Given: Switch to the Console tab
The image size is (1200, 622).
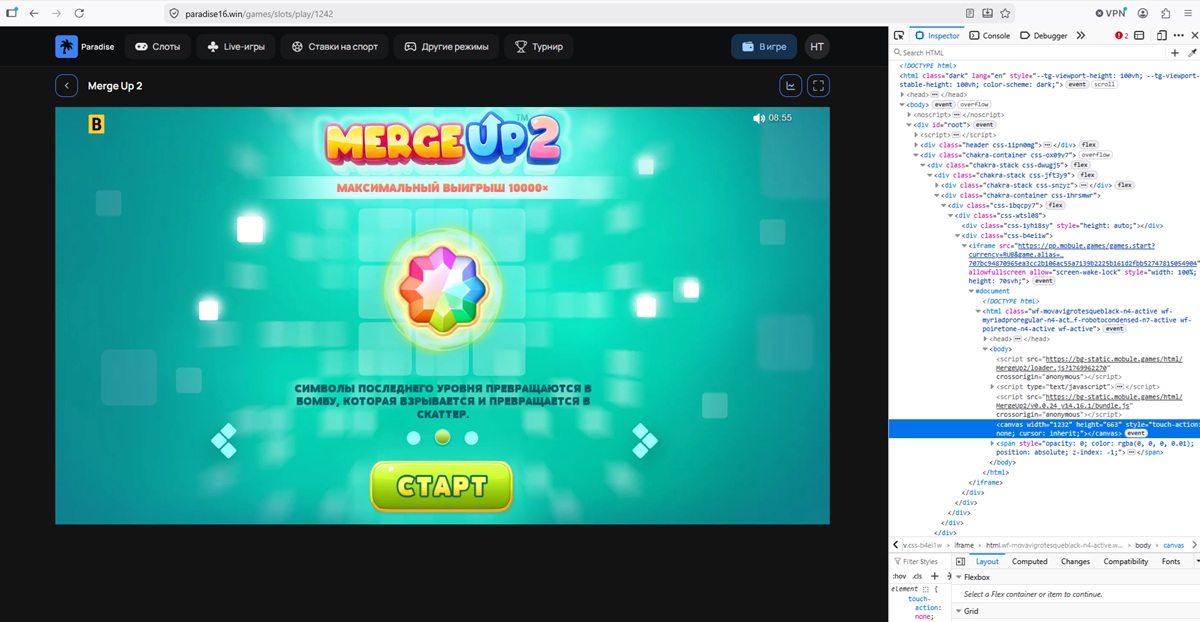Looking at the screenshot, I should click(990, 35).
